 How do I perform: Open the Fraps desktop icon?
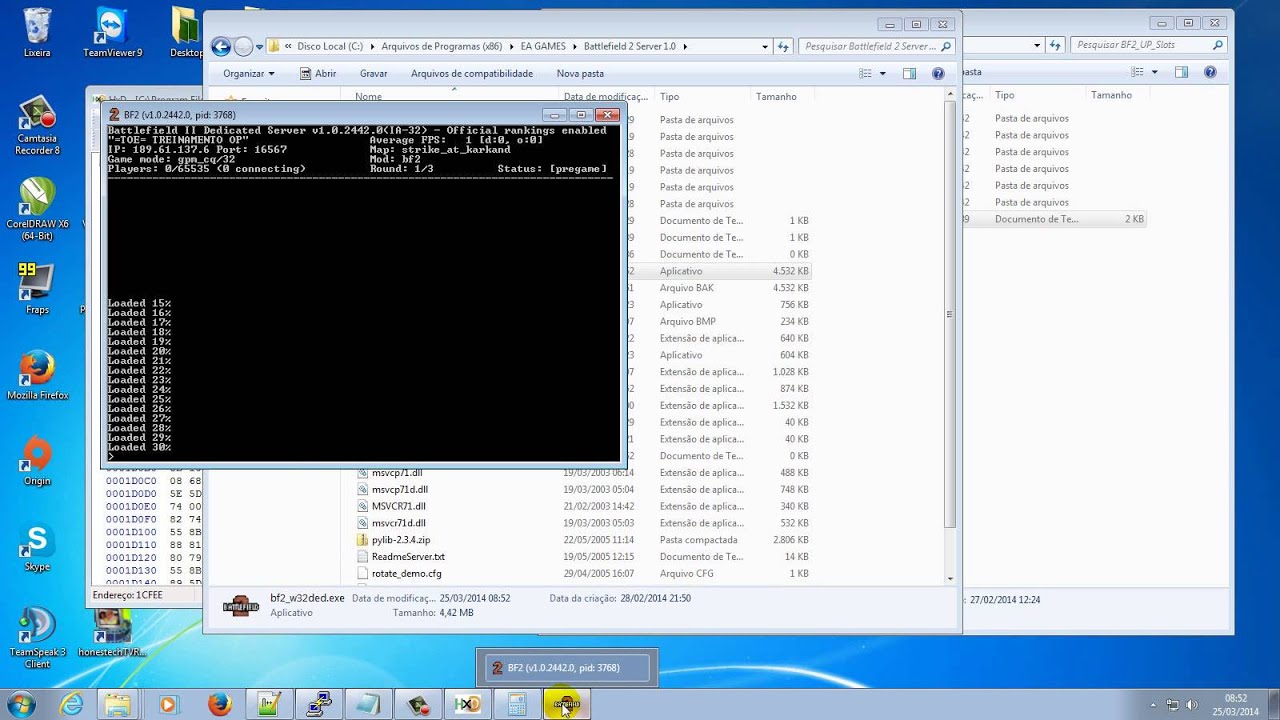[x=37, y=288]
